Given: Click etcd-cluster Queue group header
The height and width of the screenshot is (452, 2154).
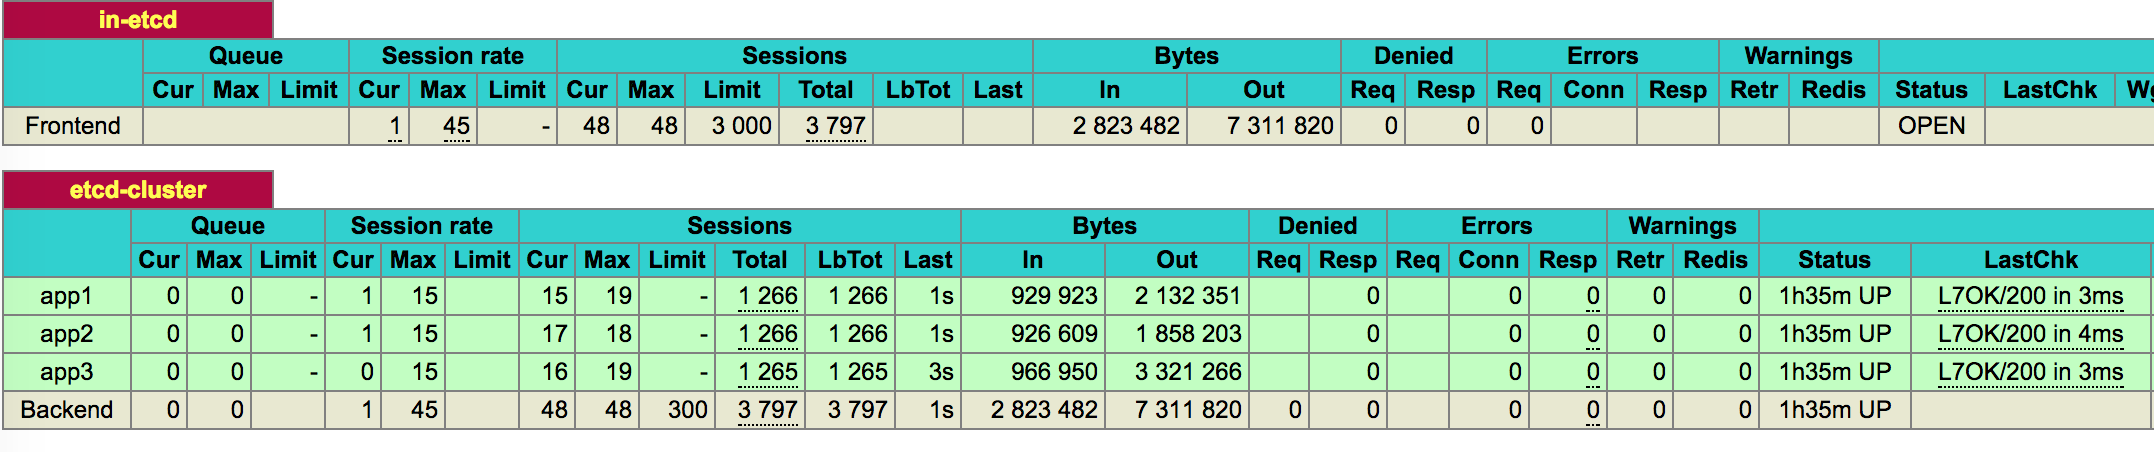Looking at the screenshot, I should click(227, 226).
